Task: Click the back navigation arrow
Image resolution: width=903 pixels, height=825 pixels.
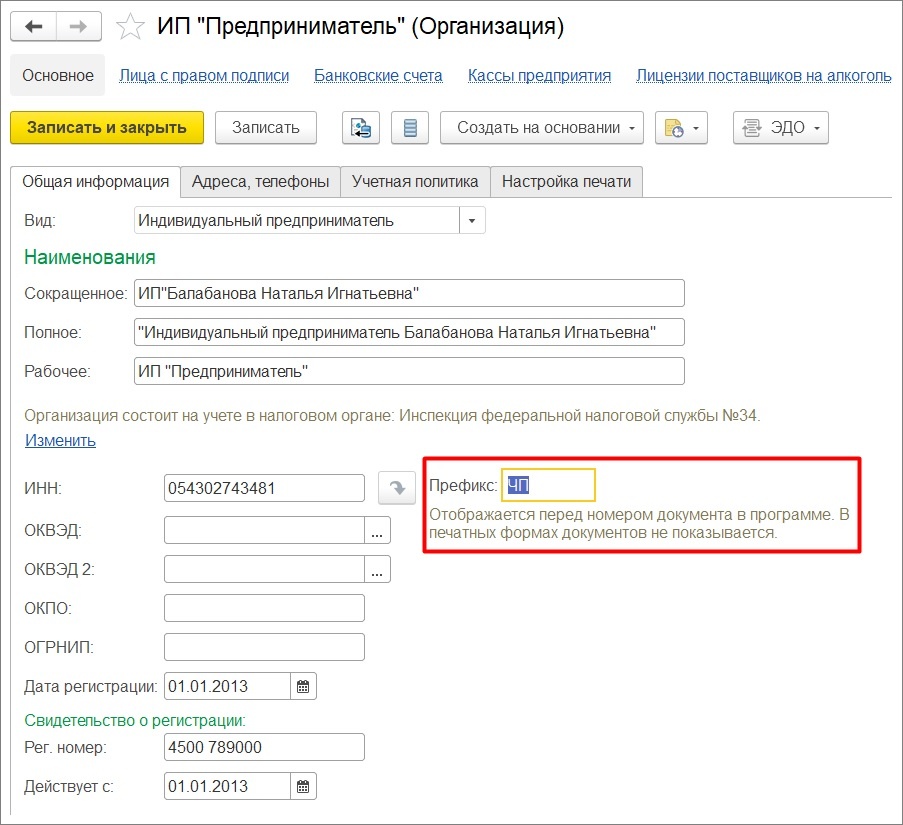Action: point(34,26)
